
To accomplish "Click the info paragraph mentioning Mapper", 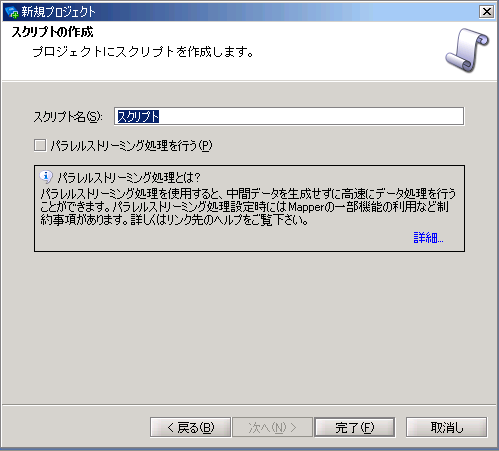I will [x=248, y=207].
